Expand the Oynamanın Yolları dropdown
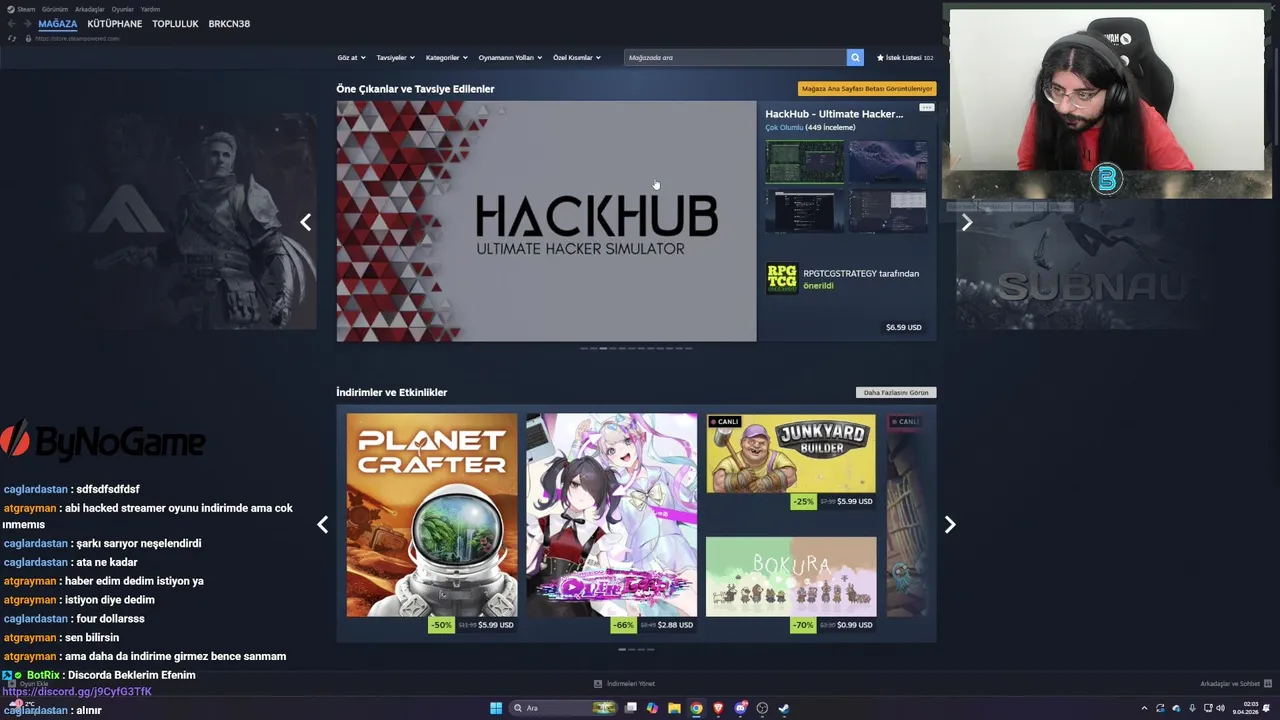Viewport: 1280px width, 720px height. click(x=510, y=58)
